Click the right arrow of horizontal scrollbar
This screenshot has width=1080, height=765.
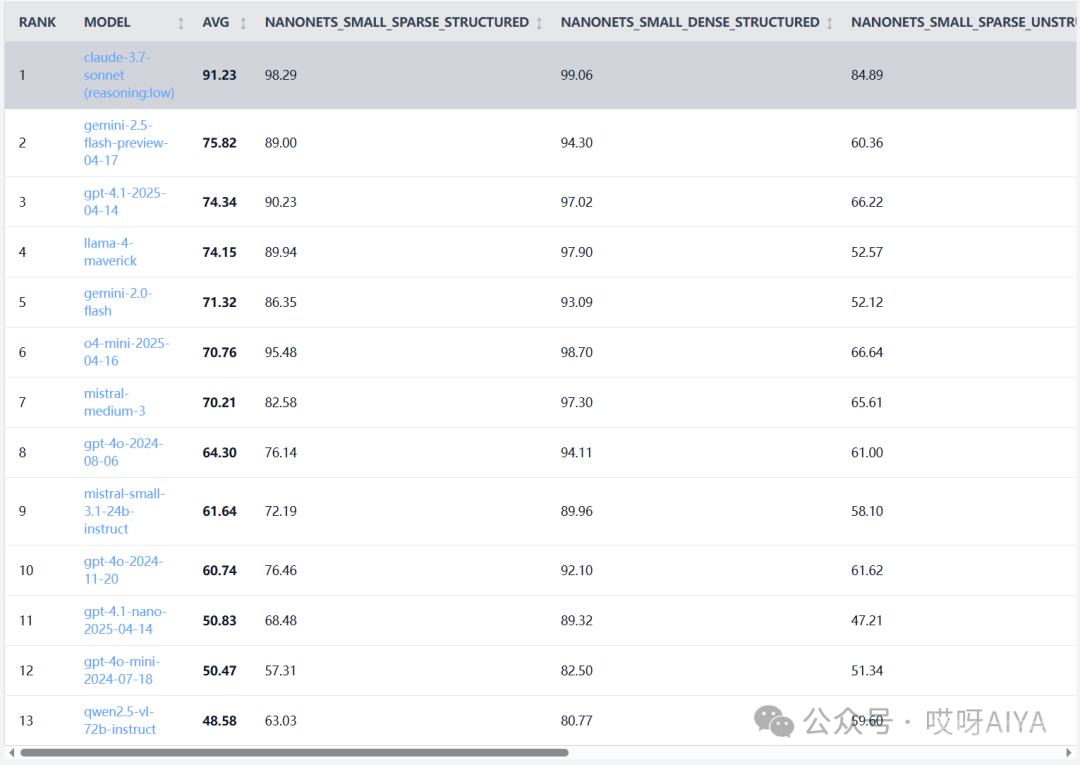click(x=1069, y=753)
